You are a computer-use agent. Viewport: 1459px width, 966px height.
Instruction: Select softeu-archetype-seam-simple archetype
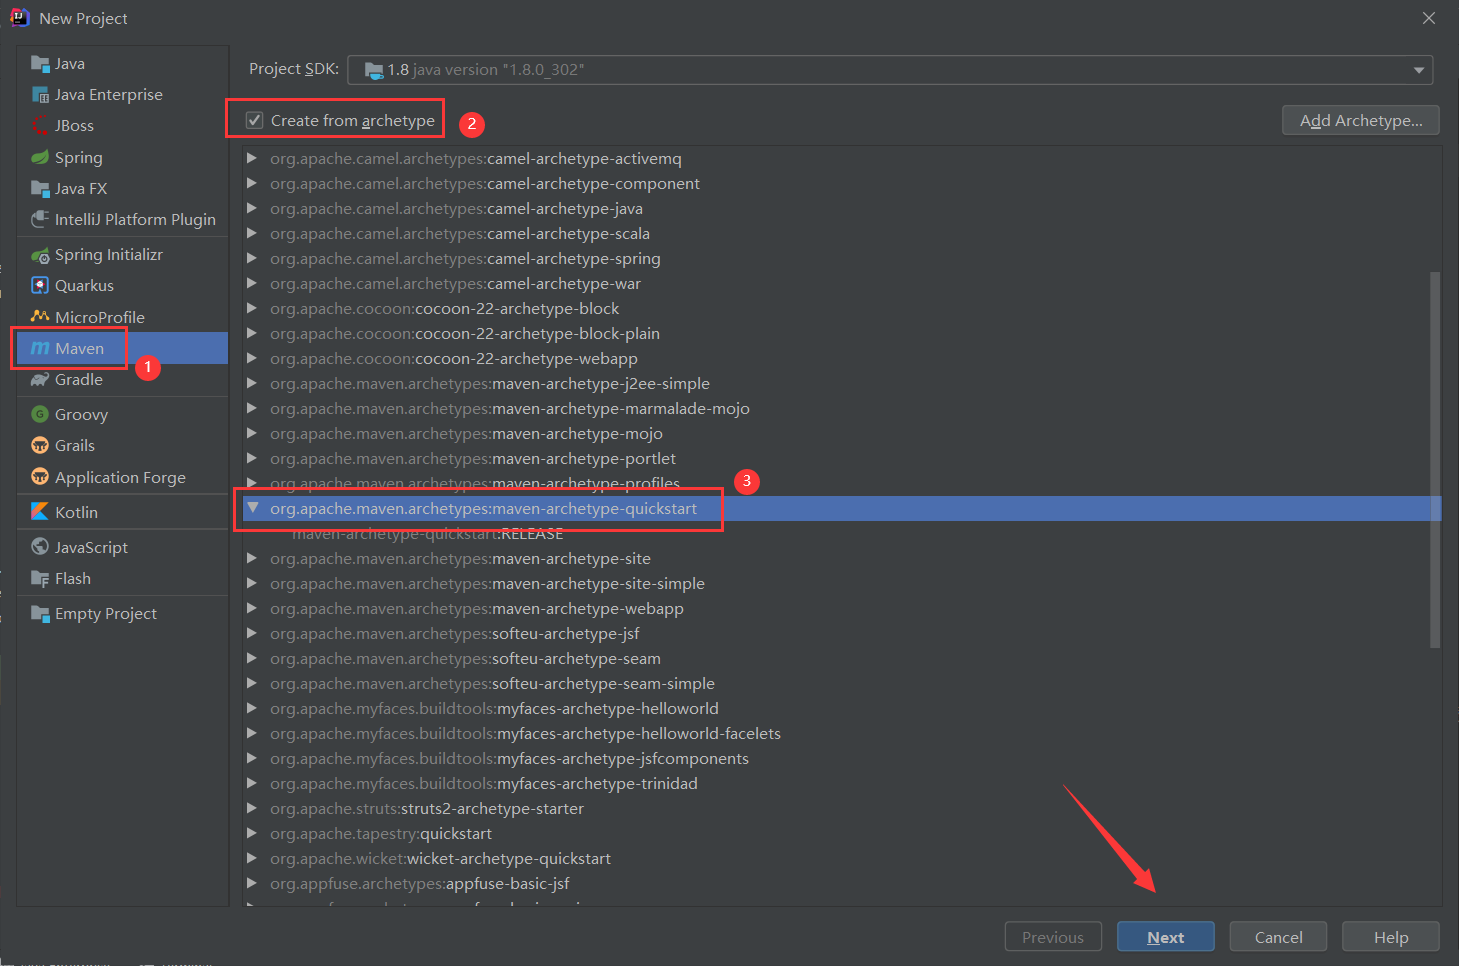[842, 683]
